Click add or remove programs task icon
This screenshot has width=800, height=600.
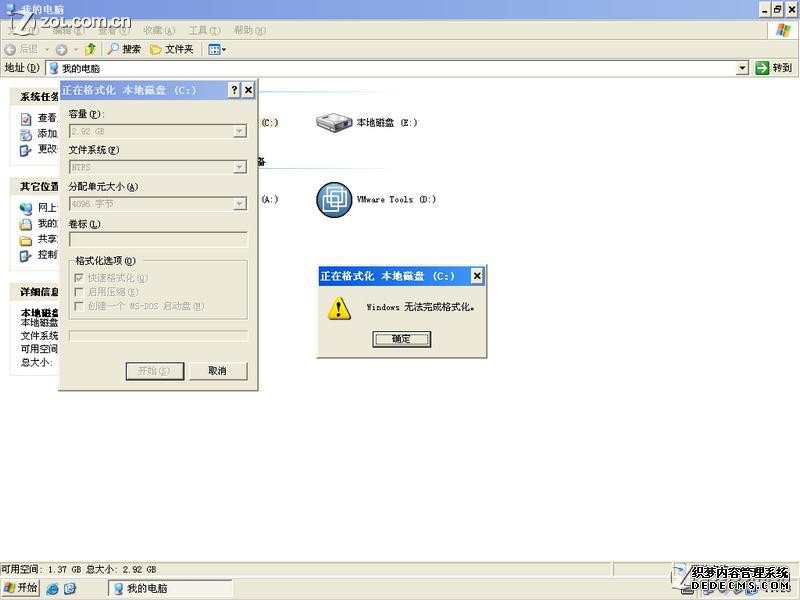(26, 135)
